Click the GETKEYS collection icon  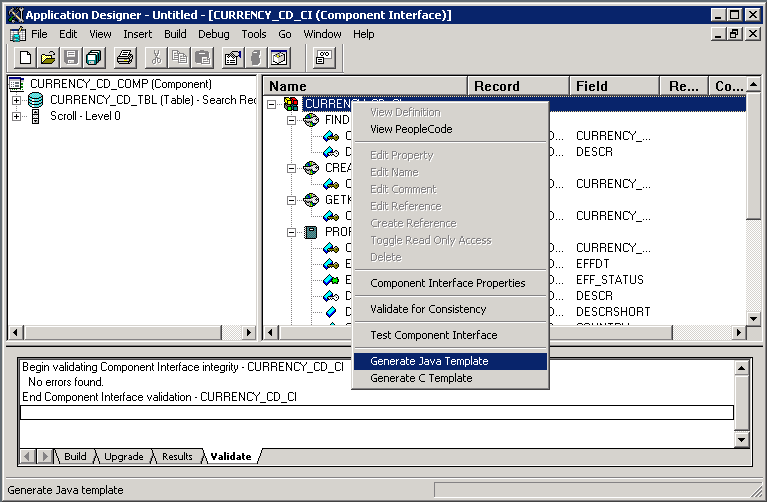(311, 200)
